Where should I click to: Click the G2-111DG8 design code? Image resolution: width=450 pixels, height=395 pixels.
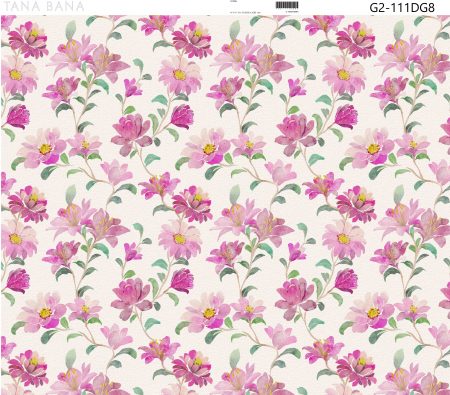tap(402, 7)
